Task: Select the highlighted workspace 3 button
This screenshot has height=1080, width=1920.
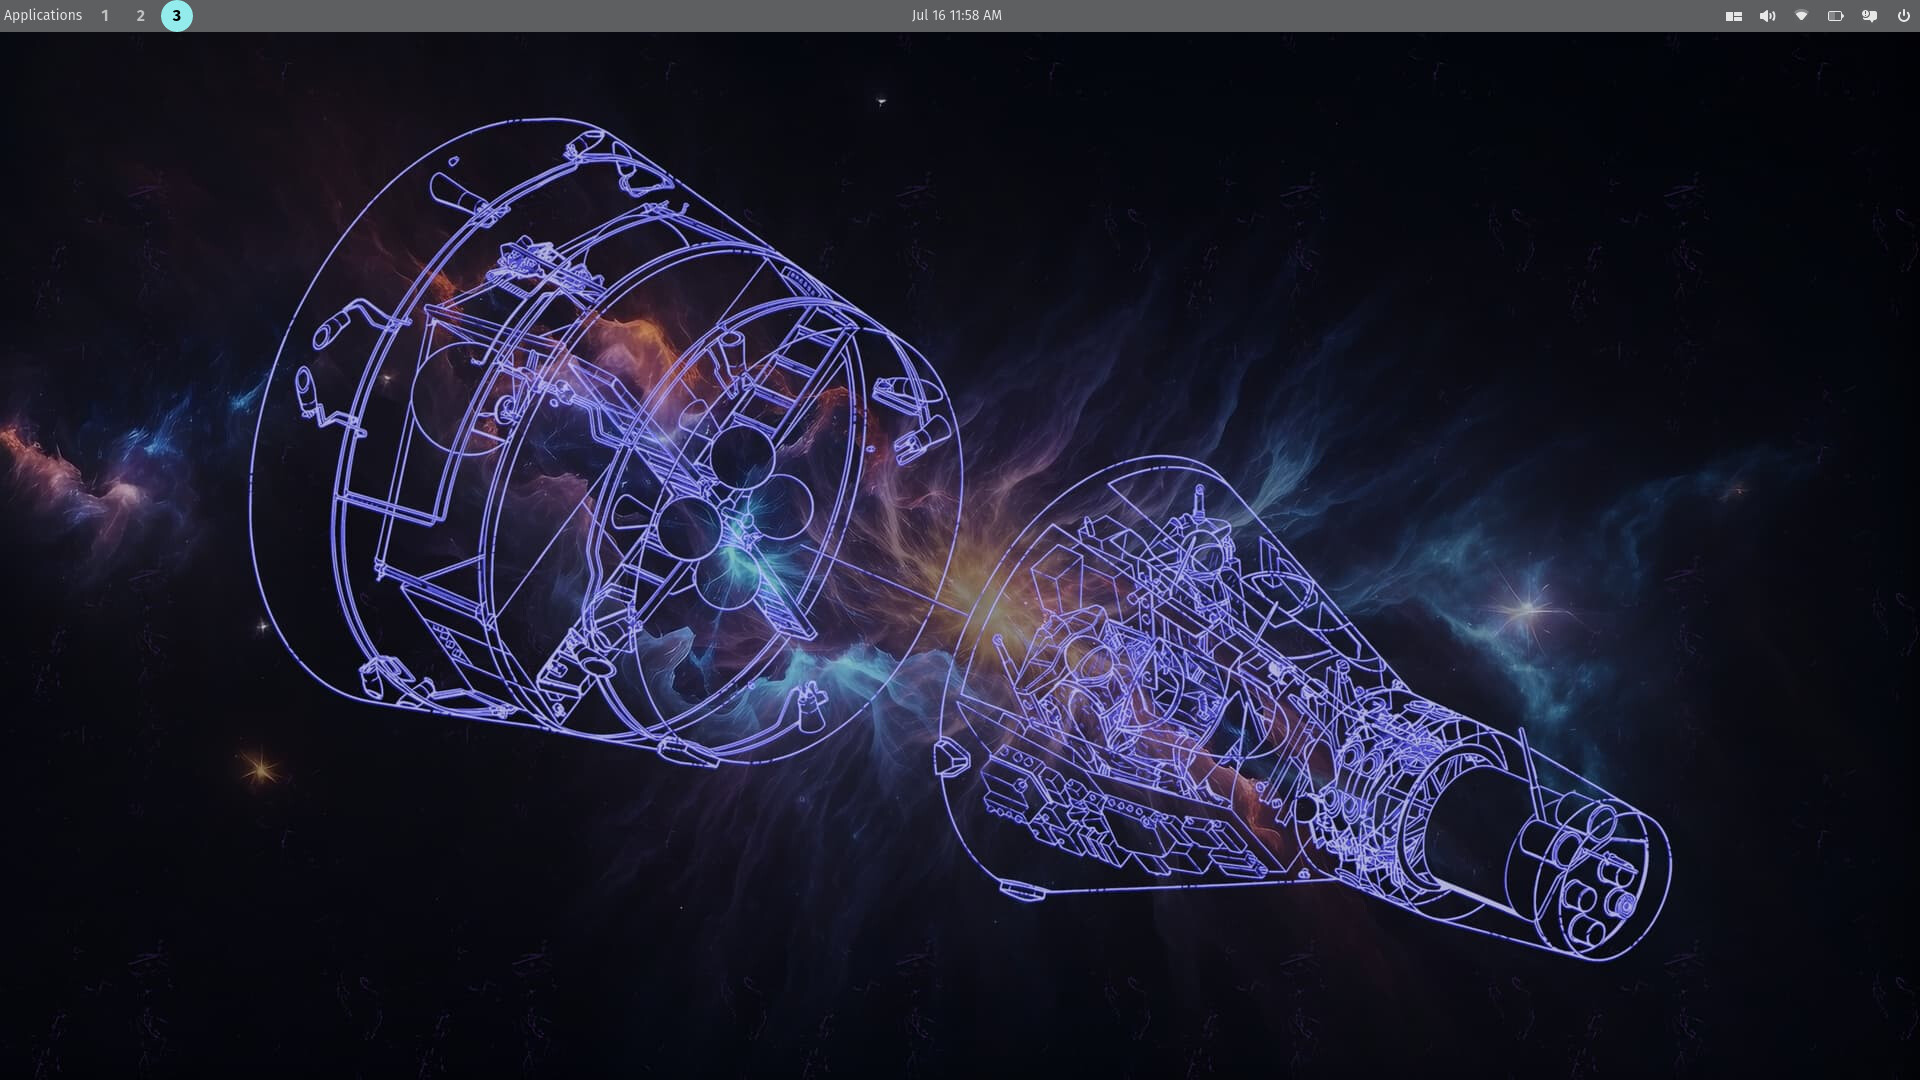Action: 177,16
